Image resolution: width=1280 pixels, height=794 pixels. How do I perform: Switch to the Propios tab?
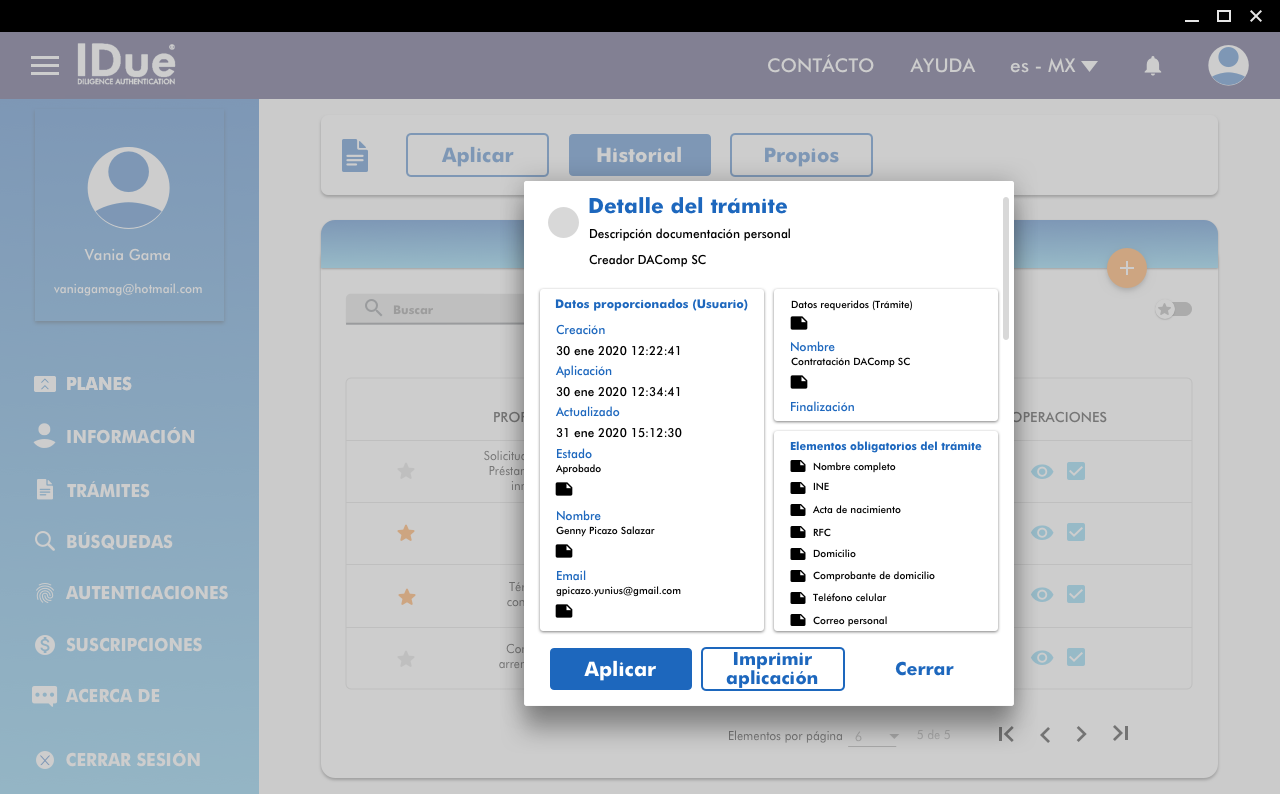[801, 155]
